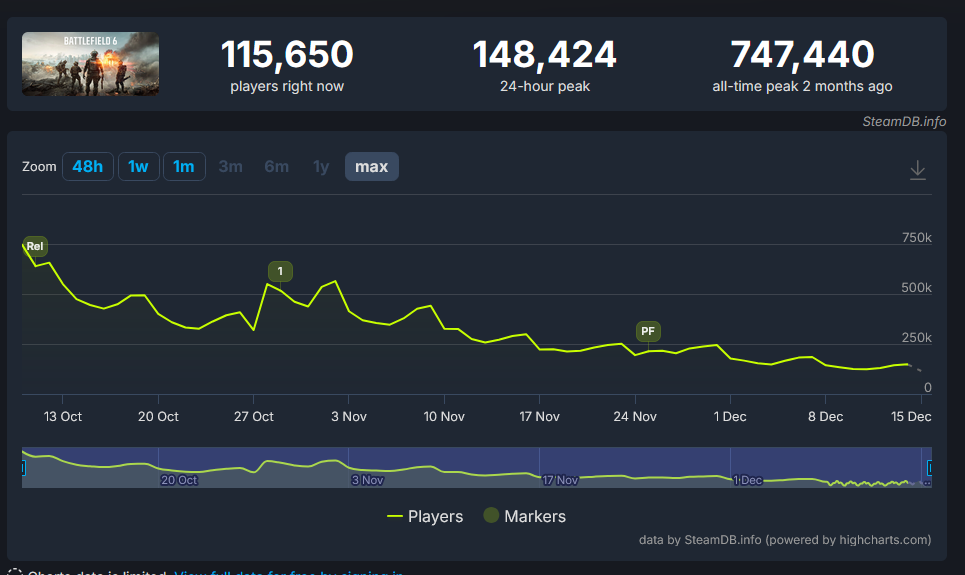Select the 1y zoom range
Viewport: 965px width, 575px height.
click(321, 166)
